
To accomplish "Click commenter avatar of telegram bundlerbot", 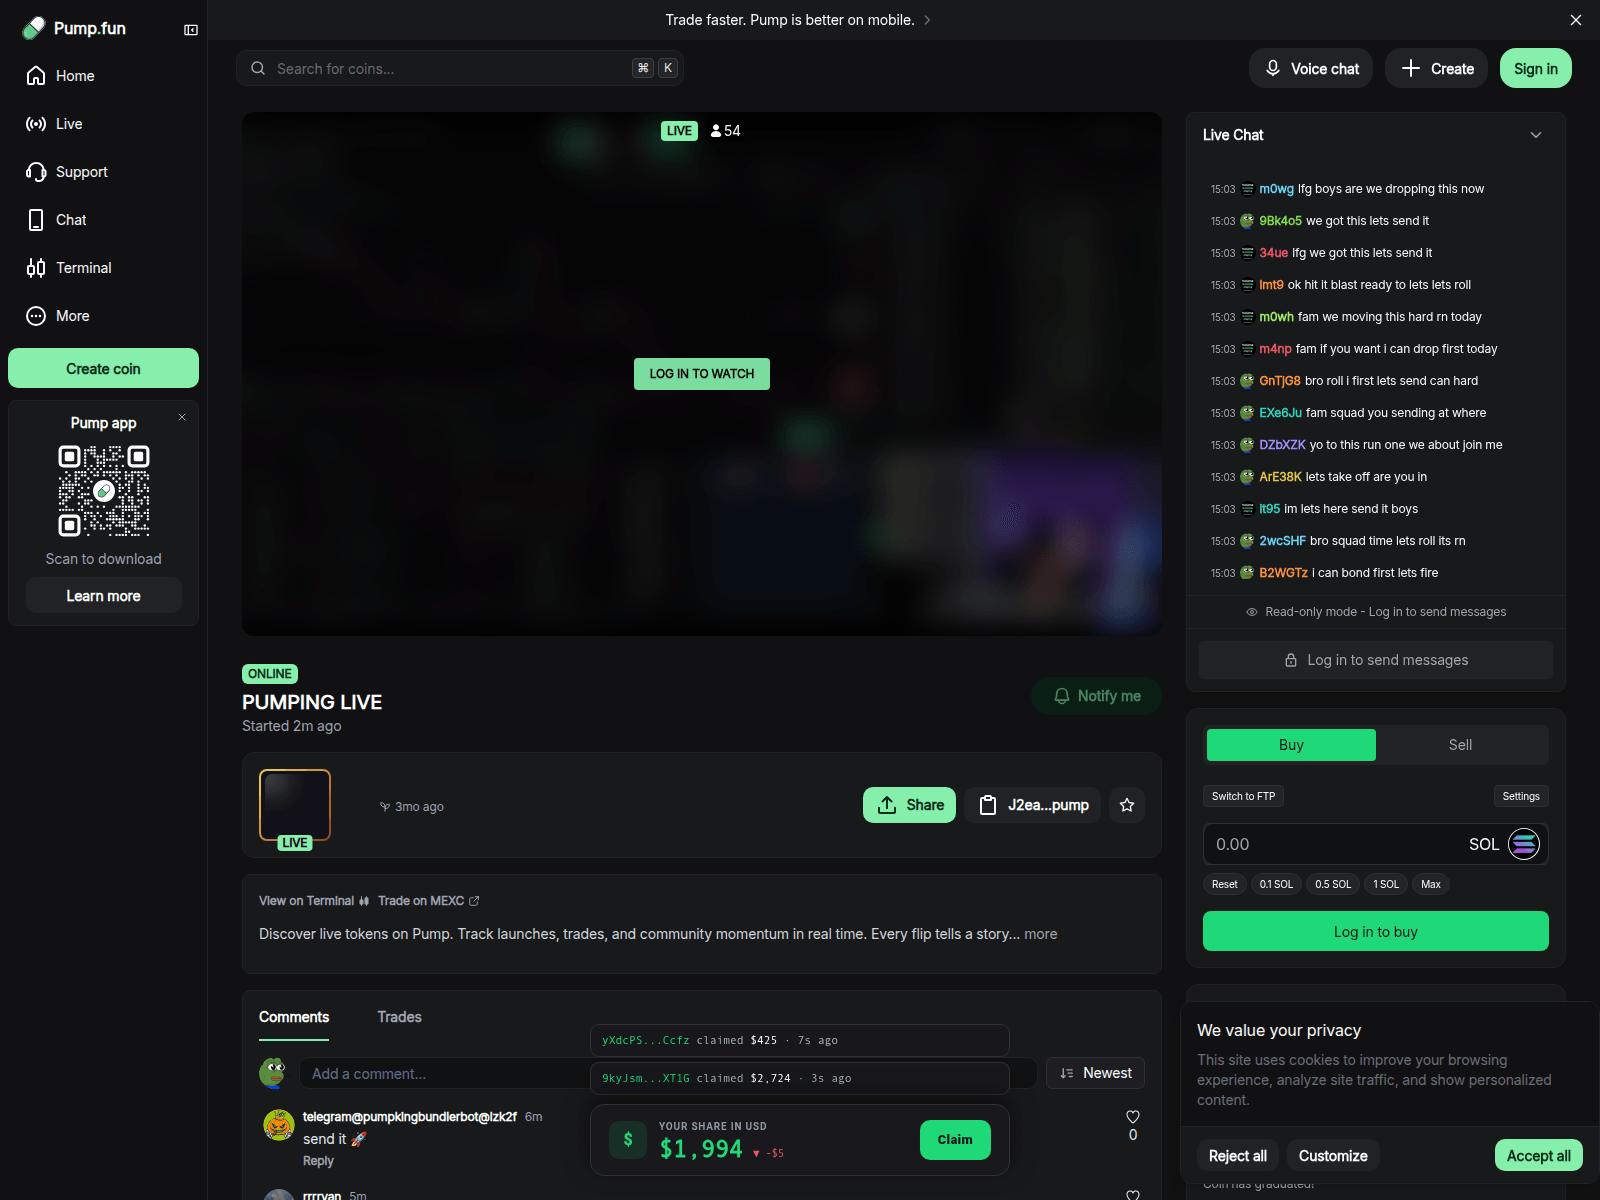I will tap(278, 1125).
